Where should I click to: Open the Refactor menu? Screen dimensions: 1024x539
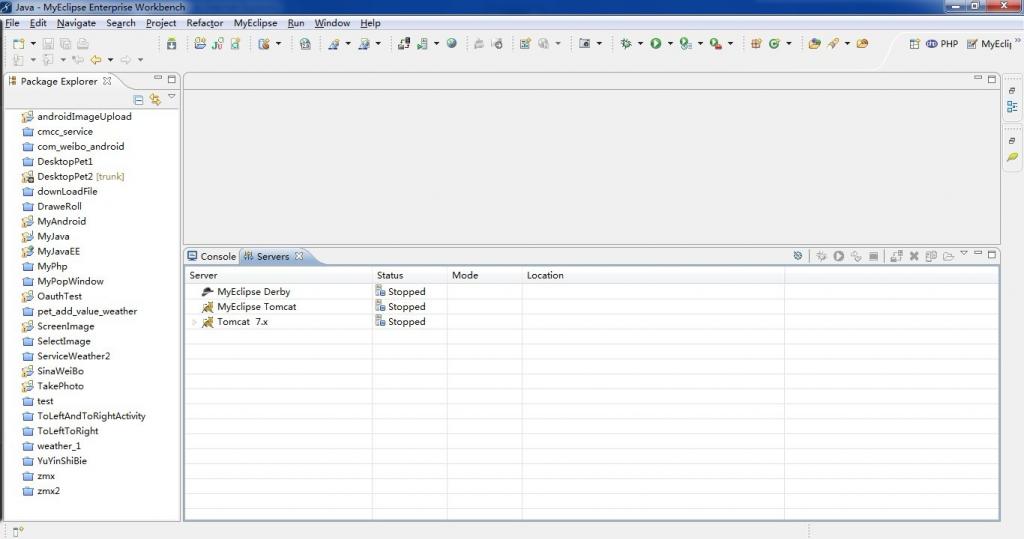point(204,23)
